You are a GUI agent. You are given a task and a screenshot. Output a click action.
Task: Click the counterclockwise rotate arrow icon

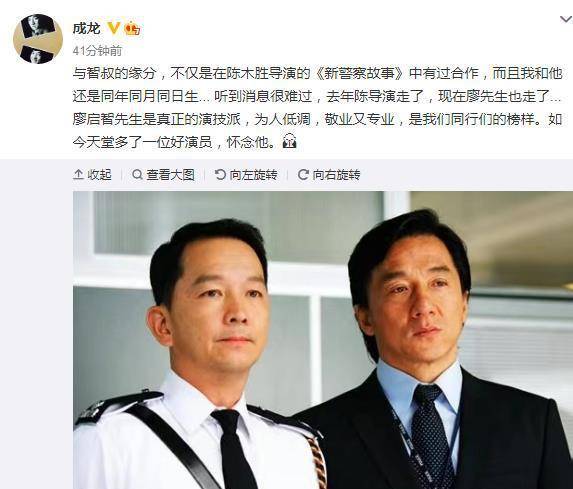tap(220, 174)
